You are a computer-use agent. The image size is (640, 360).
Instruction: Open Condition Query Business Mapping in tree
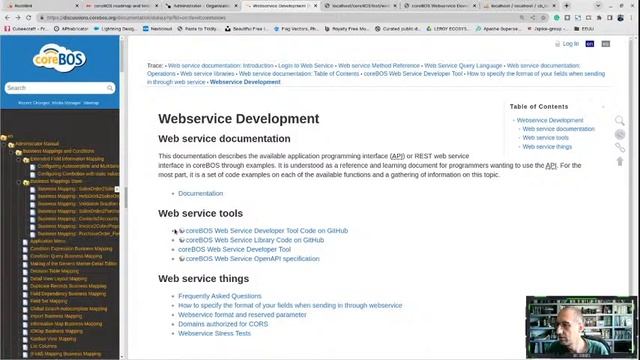coord(66,256)
